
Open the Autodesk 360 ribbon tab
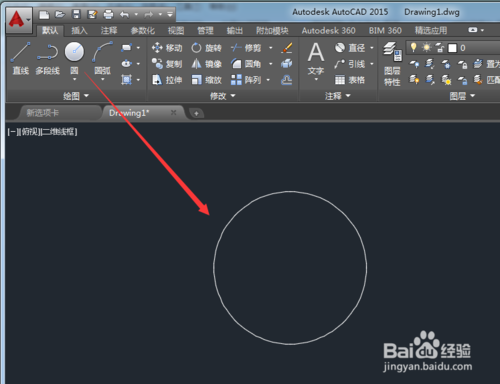(329, 31)
